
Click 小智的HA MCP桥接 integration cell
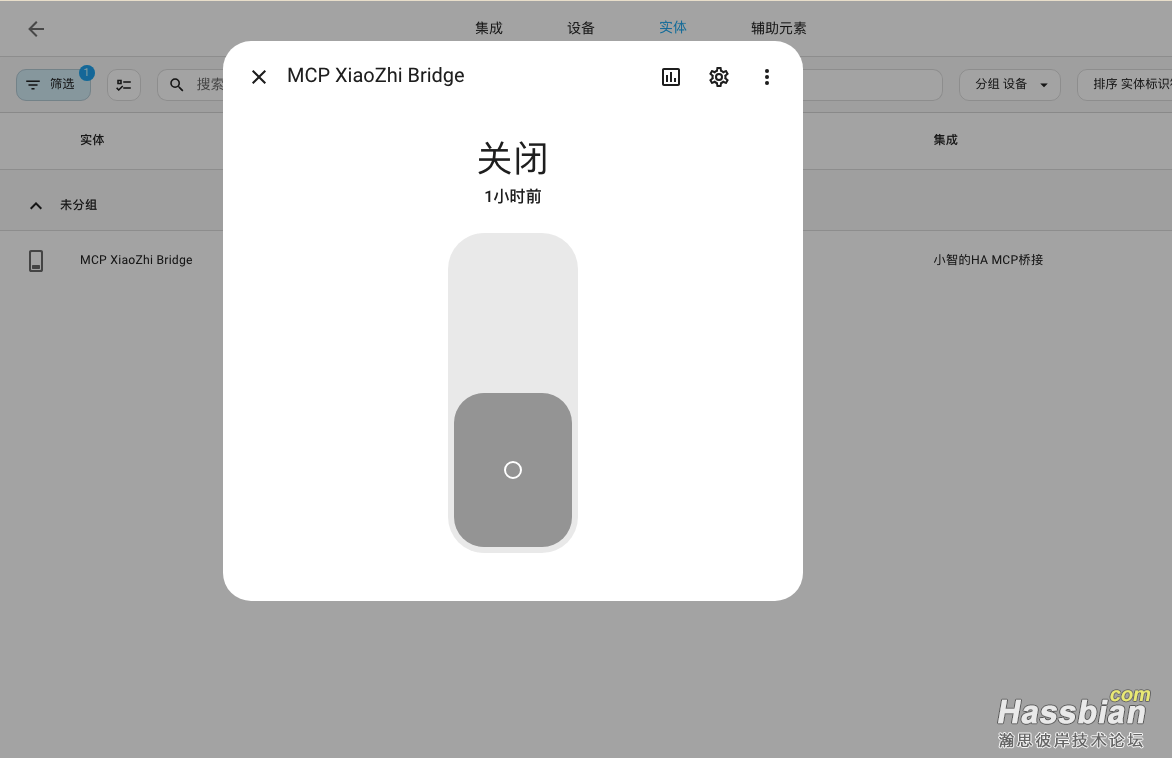click(988, 260)
